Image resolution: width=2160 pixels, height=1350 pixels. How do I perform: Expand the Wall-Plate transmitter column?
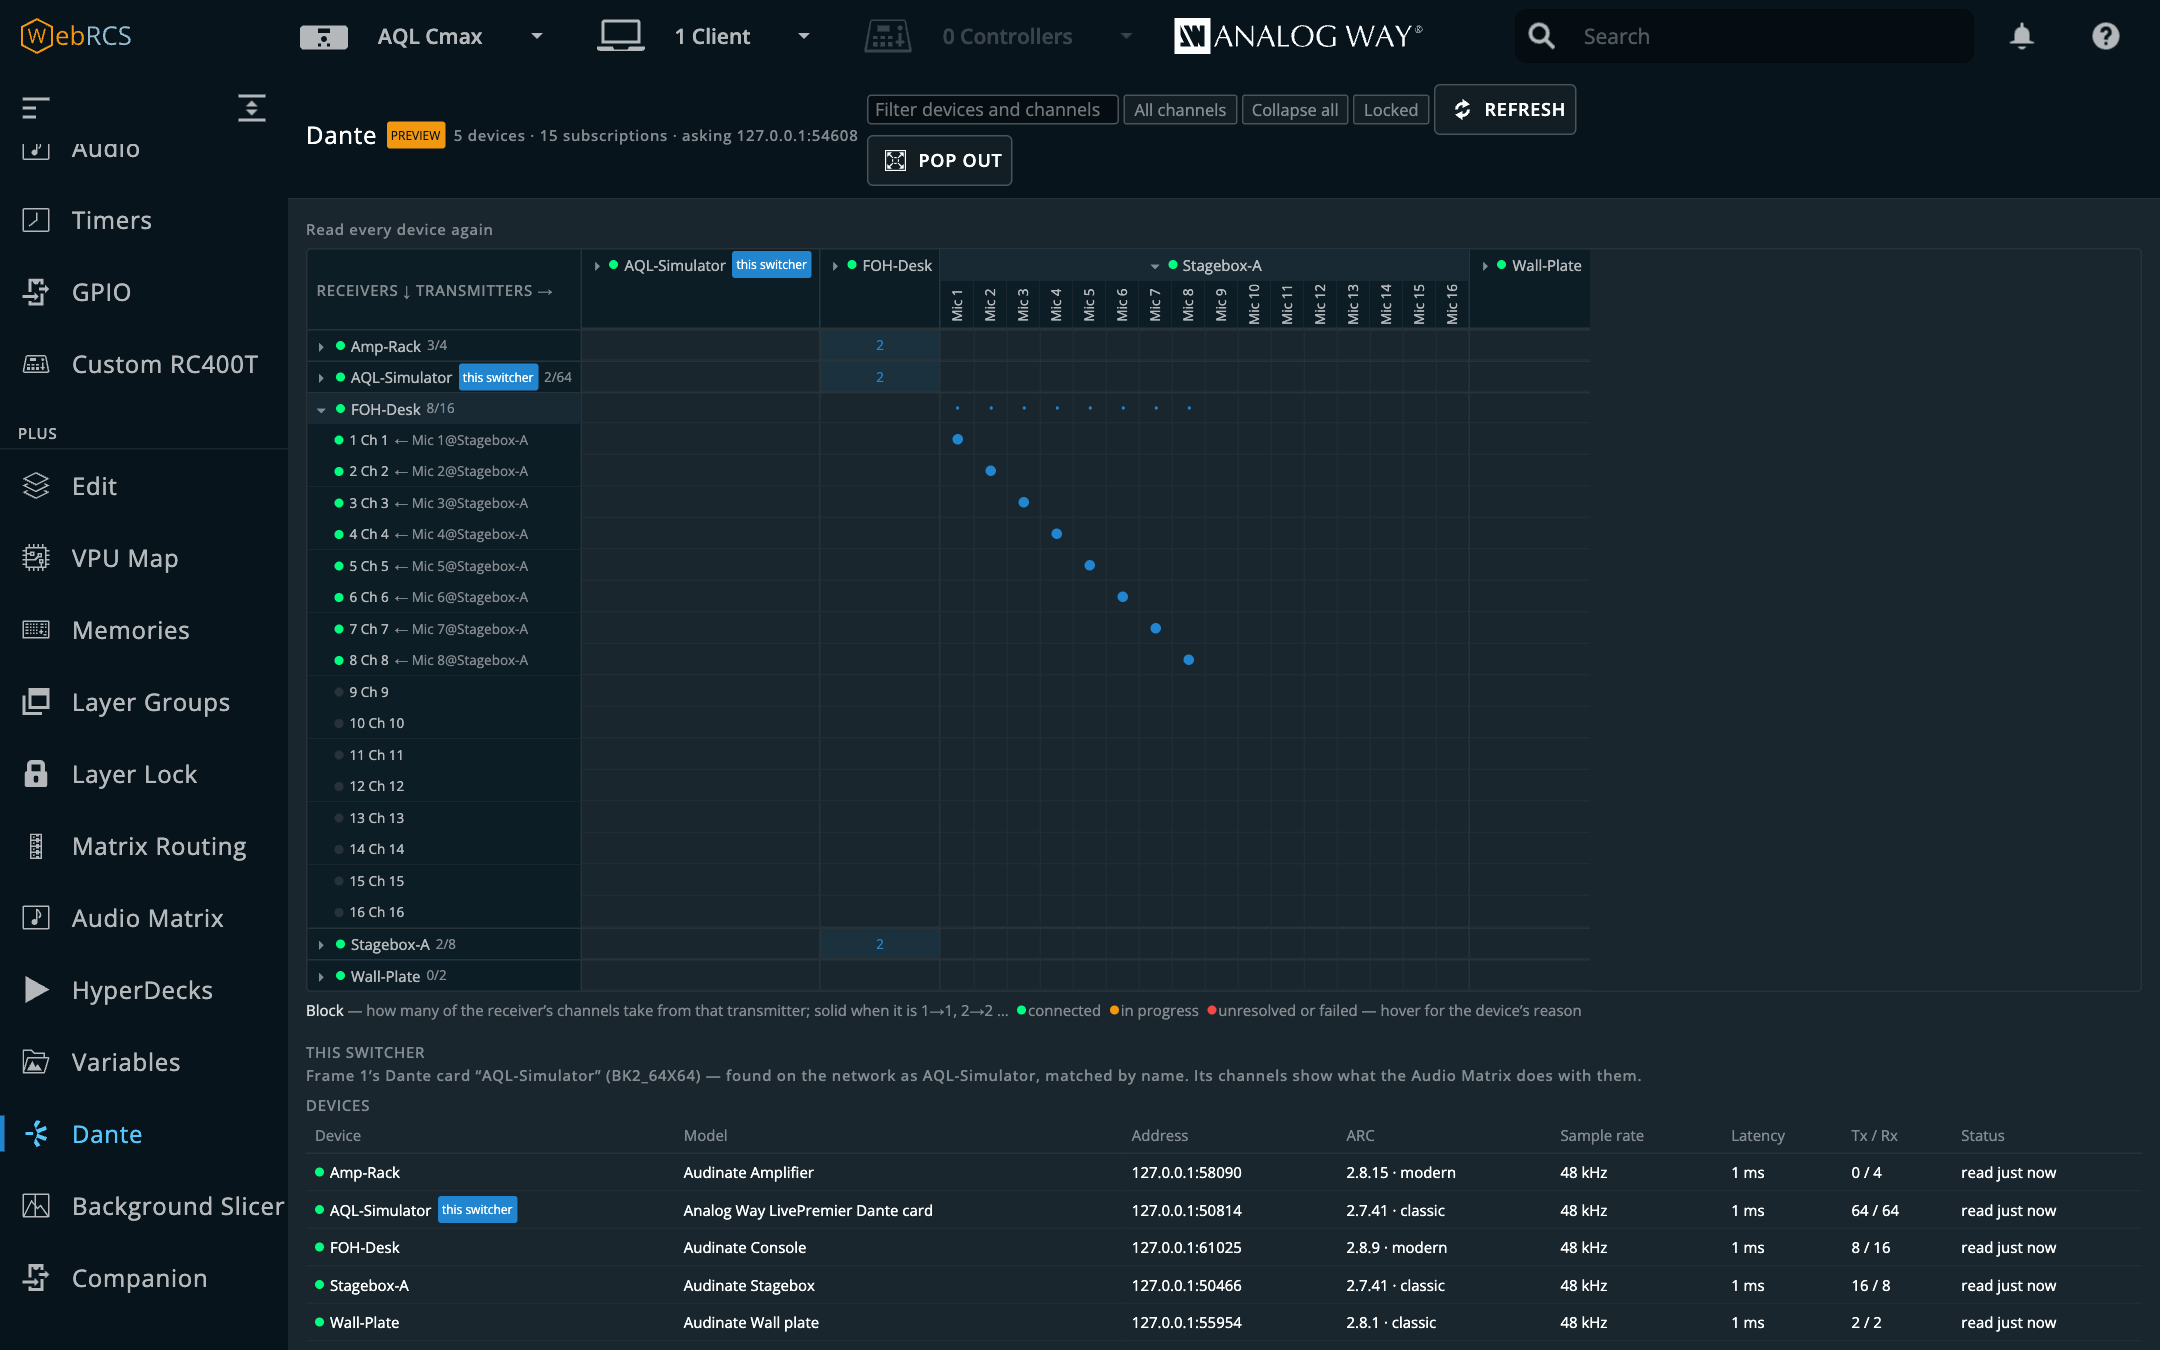(x=1485, y=266)
